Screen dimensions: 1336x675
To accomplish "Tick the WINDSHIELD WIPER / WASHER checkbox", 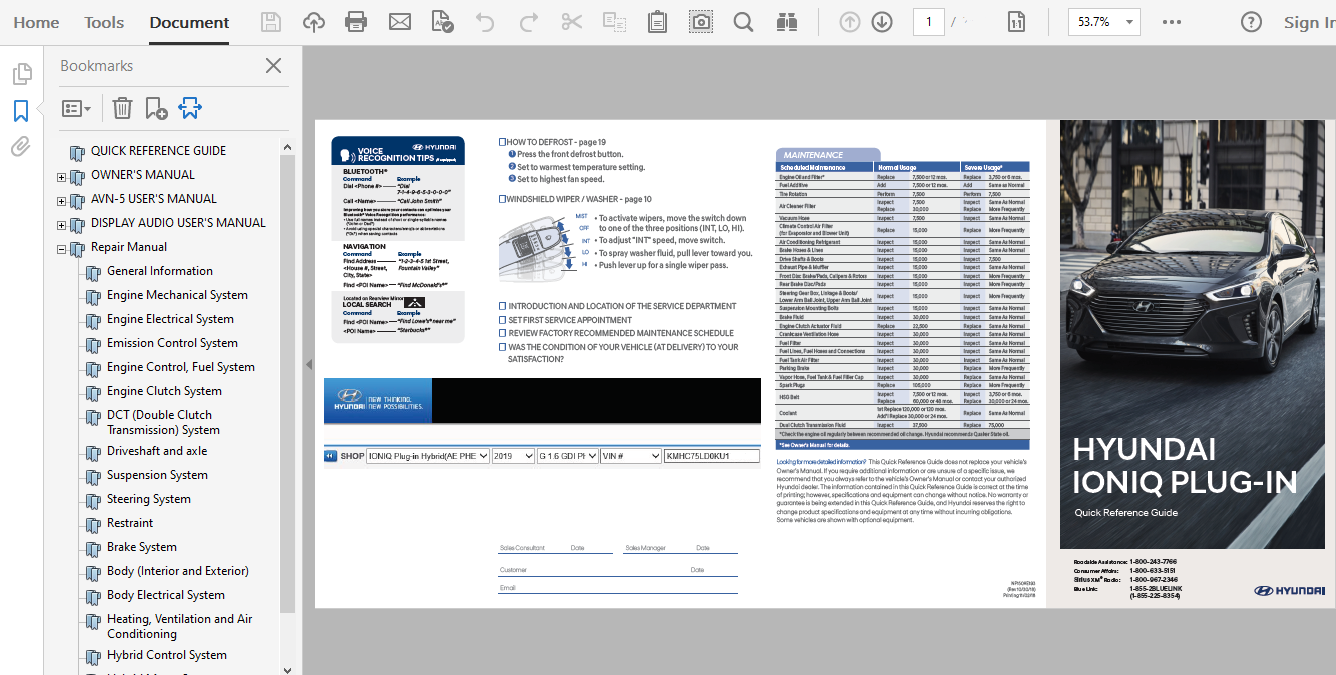I will point(503,199).
